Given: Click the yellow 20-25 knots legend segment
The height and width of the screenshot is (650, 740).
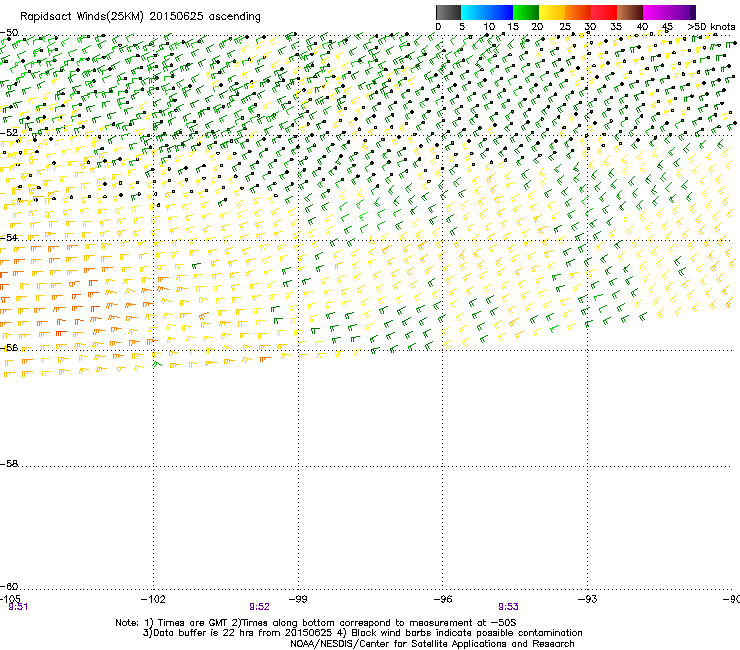Looking at the screenshot, I should click(x=552, y=12).
